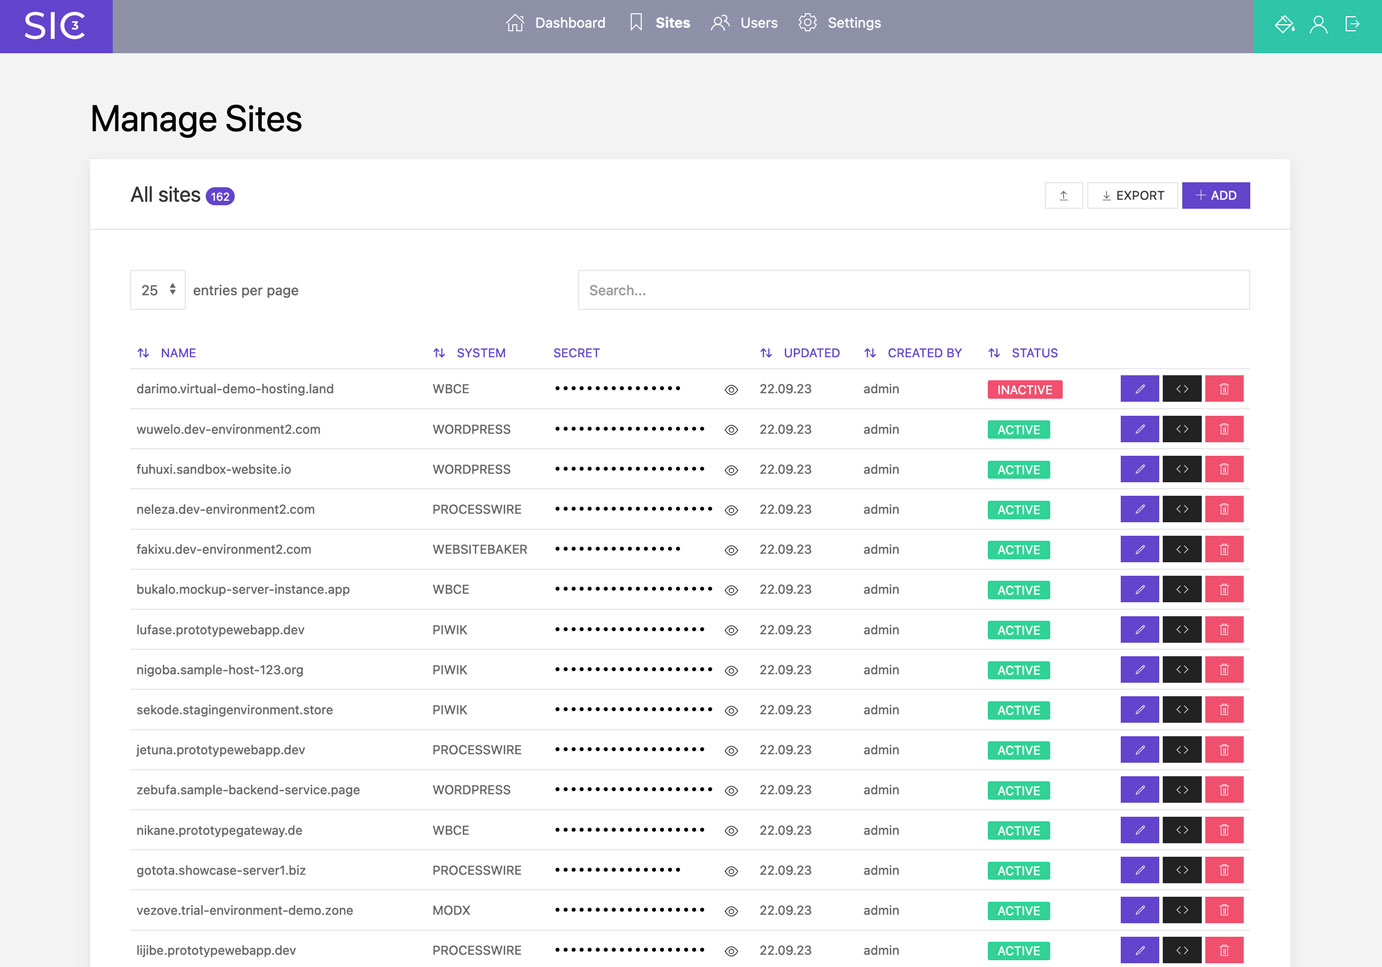Screen dimensions: 1382x967
Task: Open the Users menu item
Action: (x=744, y=23)
